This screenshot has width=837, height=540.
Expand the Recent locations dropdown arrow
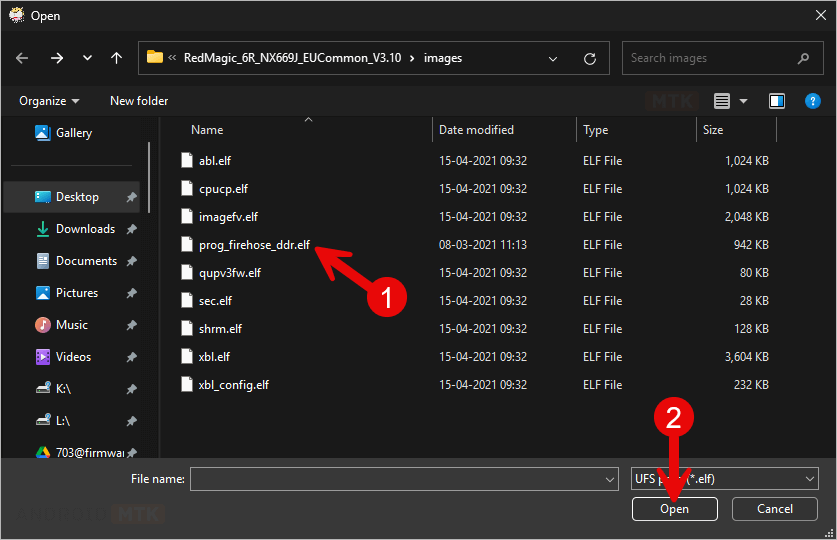coord(87,58)
